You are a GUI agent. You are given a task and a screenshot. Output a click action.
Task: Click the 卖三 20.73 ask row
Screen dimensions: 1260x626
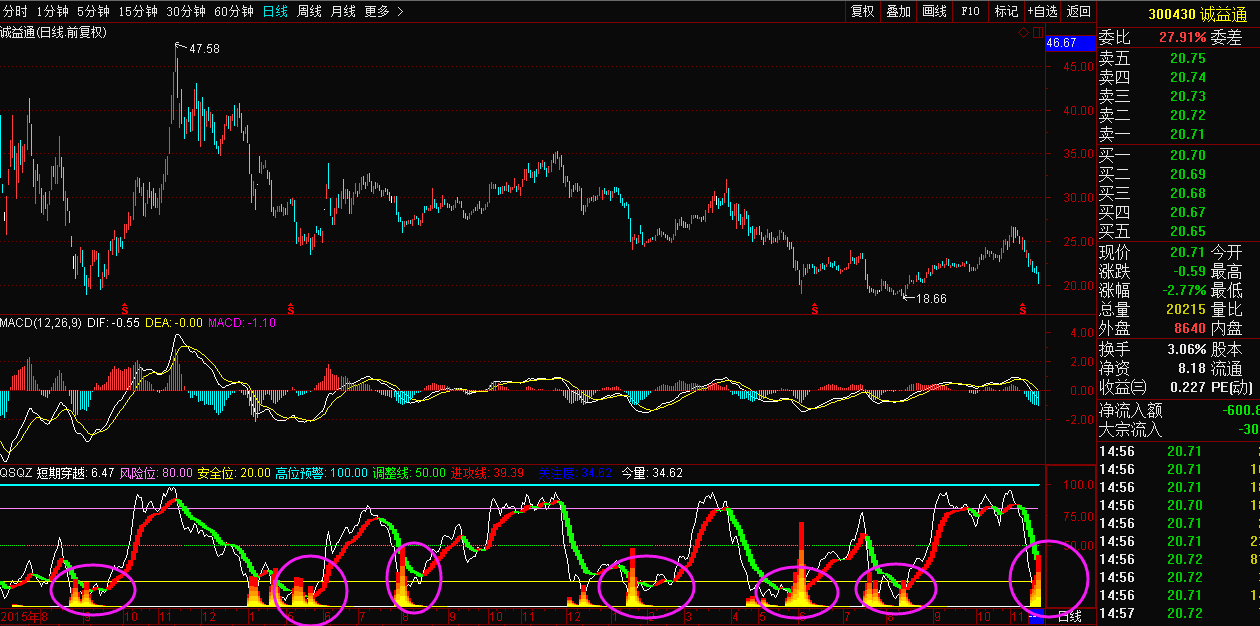pyautogui.click(x=1179, y=96)
